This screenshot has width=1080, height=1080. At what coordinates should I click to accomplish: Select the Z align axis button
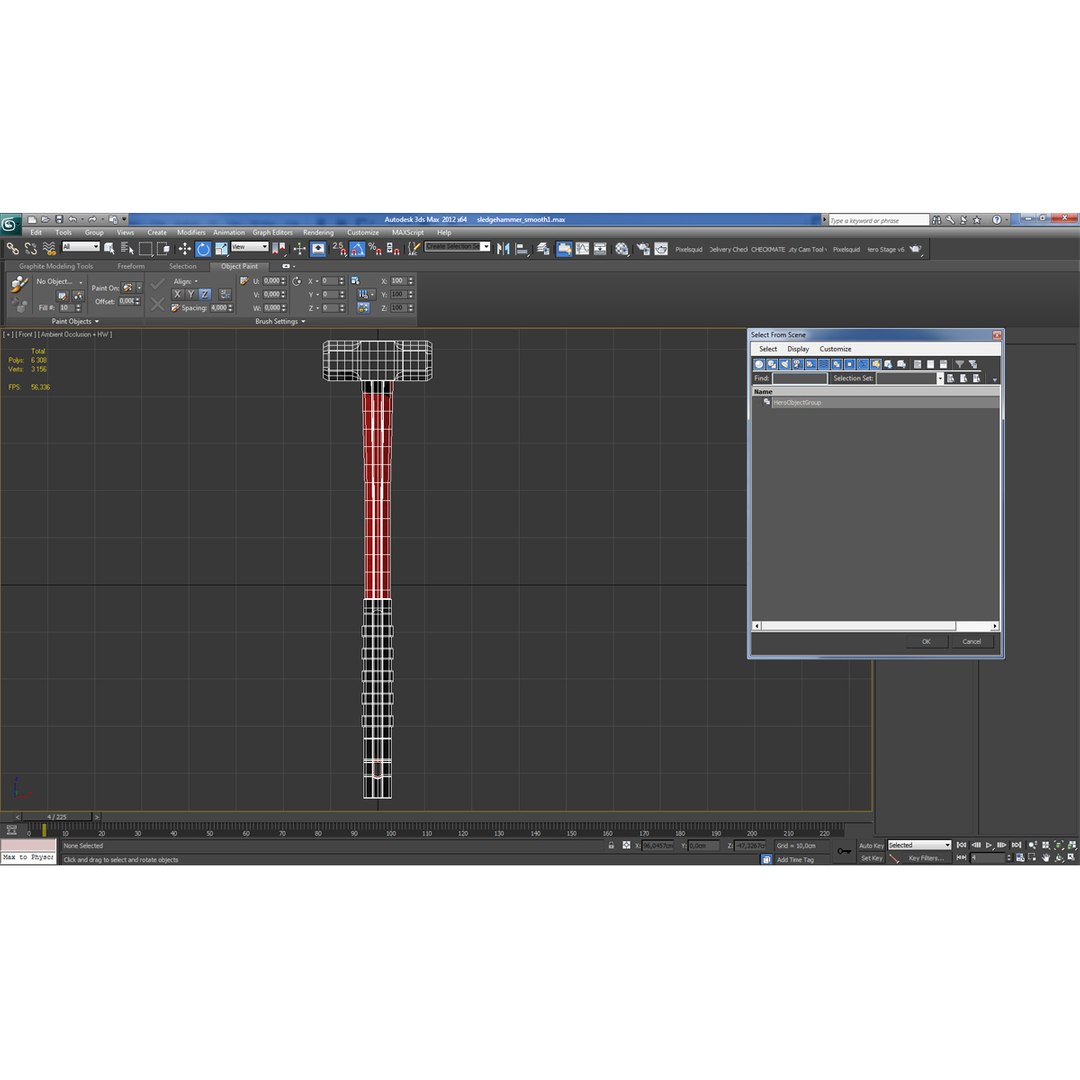point(205,294)
